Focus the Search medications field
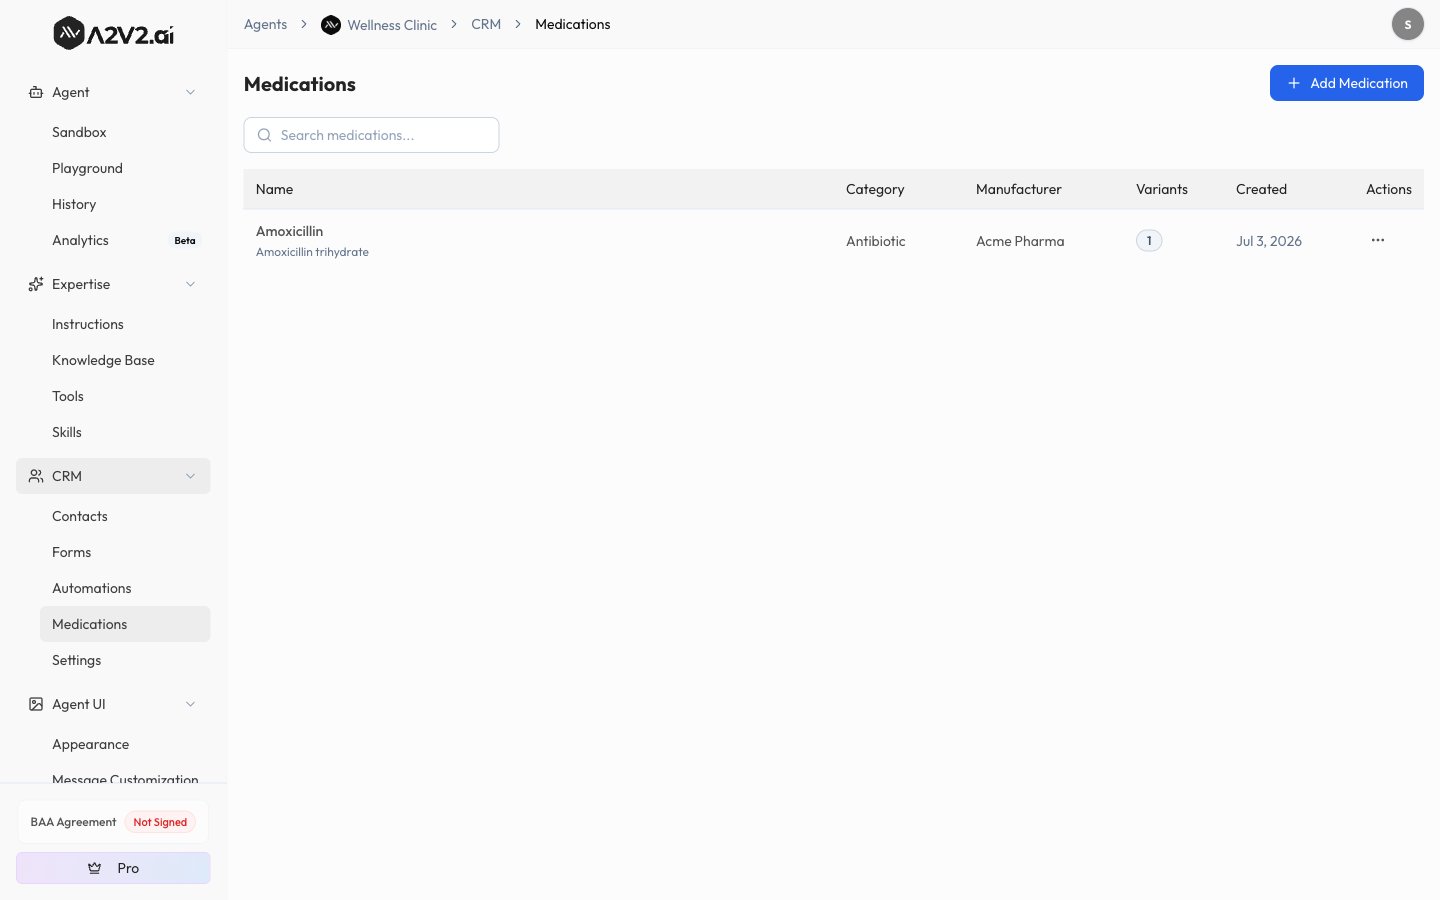Viewport: 1440px width, 900px height. (x=371, y=135)
